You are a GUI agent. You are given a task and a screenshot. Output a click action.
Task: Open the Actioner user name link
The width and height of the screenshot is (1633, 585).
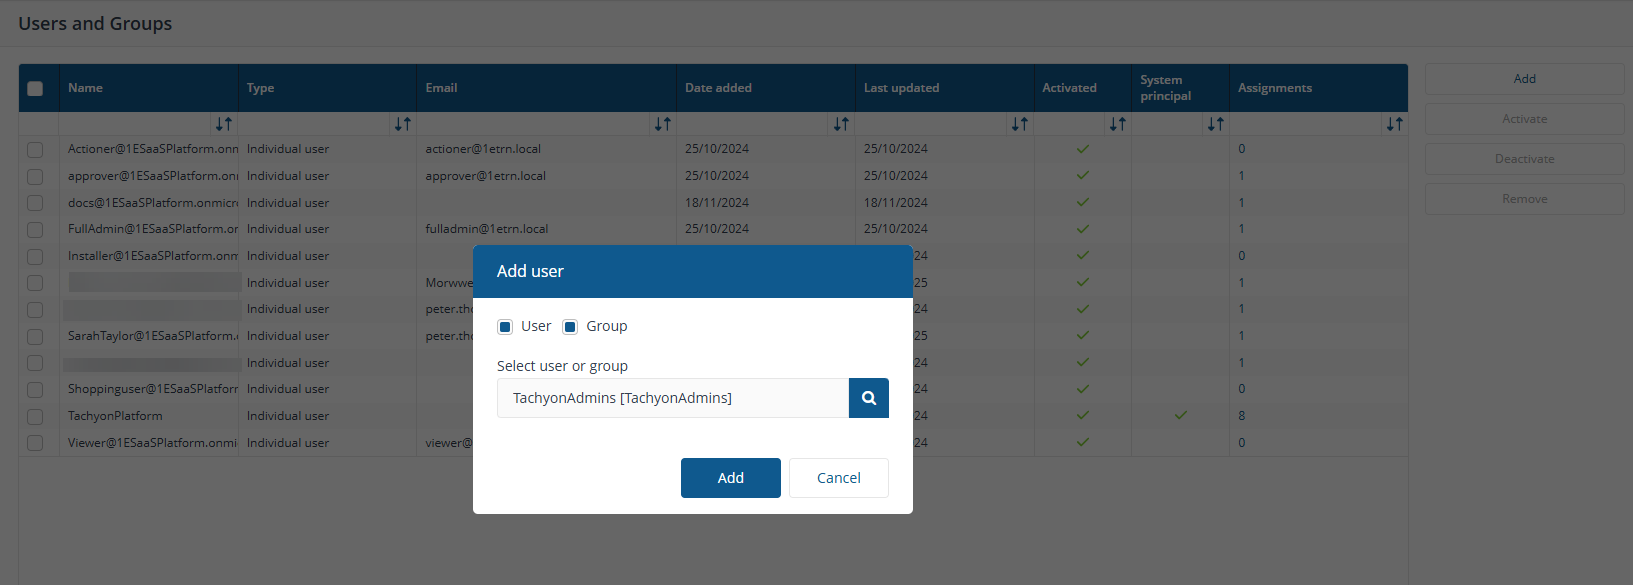[152, 149]
